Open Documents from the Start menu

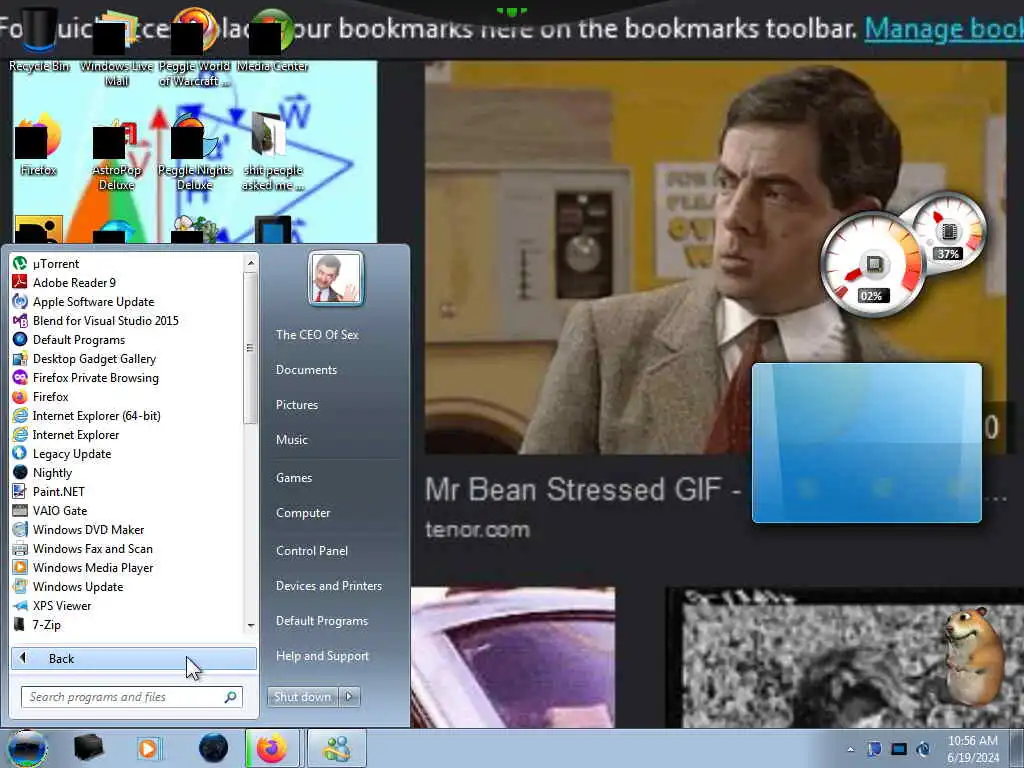point(306,370)
